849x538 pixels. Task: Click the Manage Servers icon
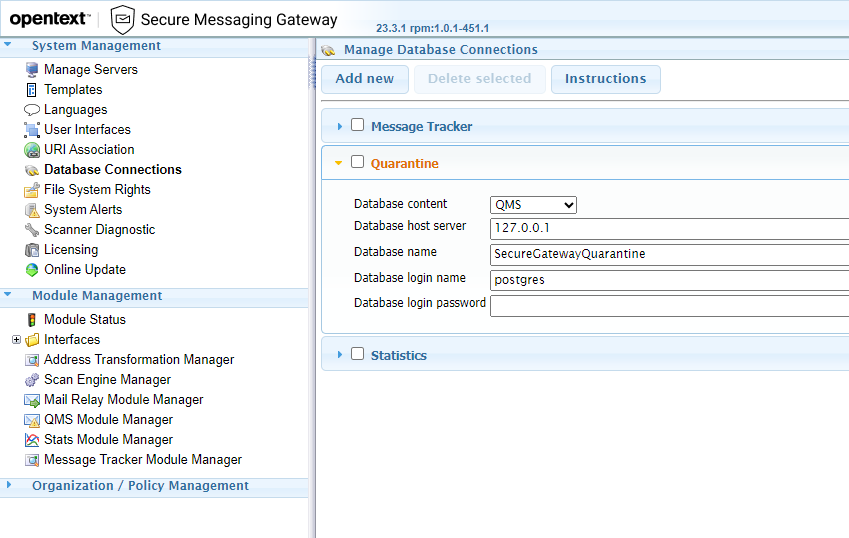(x=32, y=70)
